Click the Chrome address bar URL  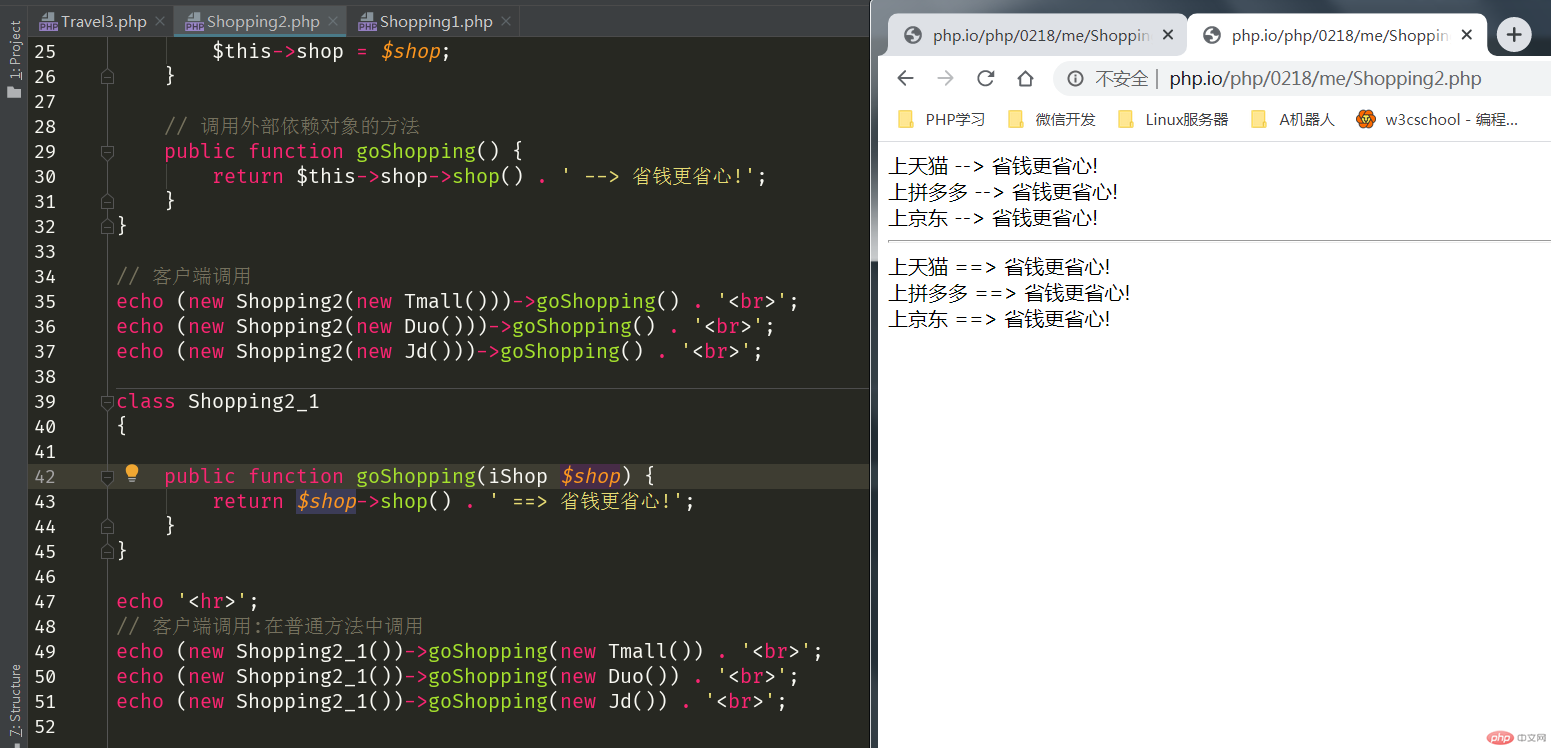pos(1325,78)
